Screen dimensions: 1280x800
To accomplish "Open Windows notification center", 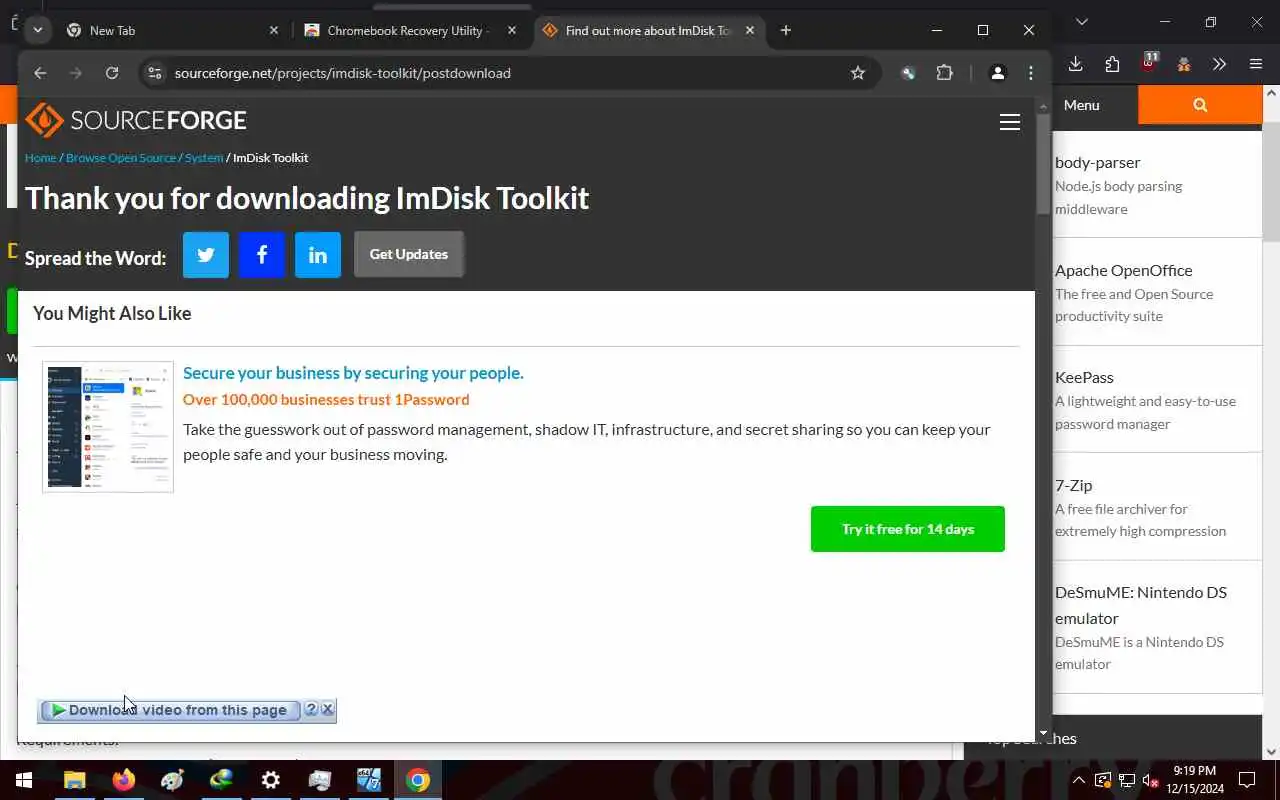I will coord(1247,780).
